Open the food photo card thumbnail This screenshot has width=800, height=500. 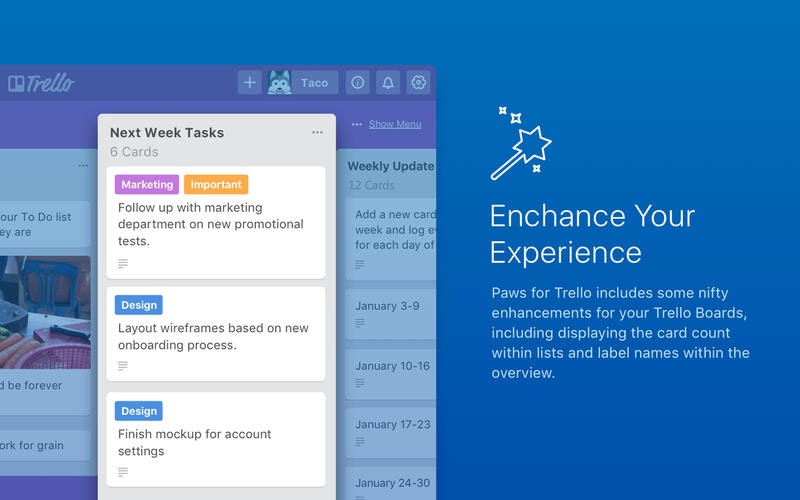coord(45,312)
